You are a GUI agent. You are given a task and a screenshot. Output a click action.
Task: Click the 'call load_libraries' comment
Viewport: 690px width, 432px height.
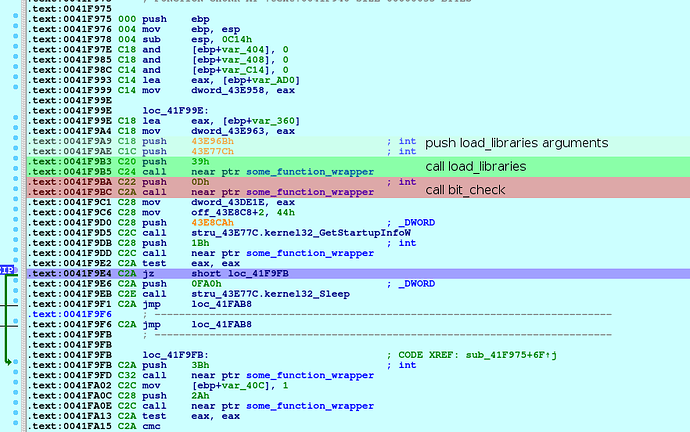pyautogui.click(x=476, y=166)
